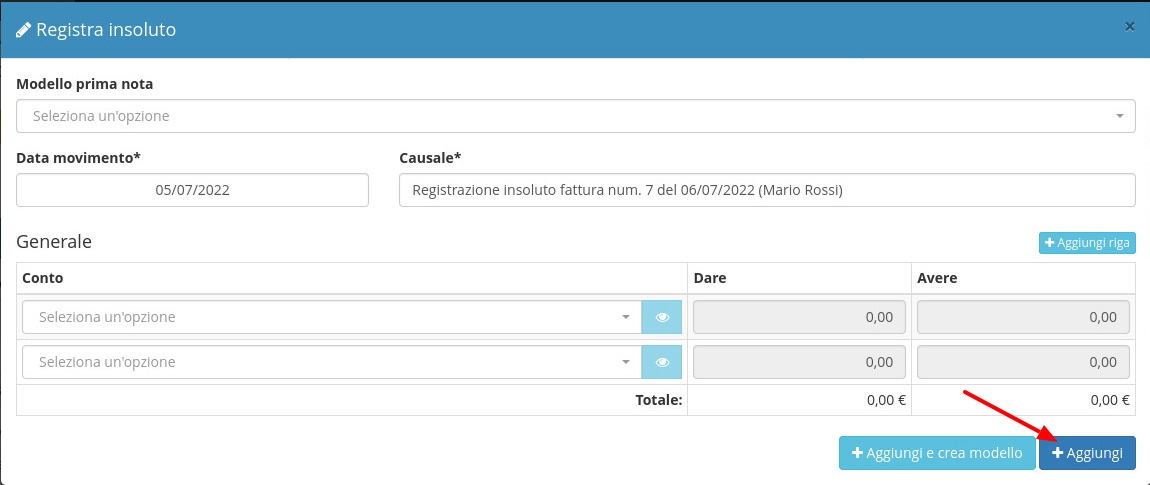Select the second row Dare amount field

799,362
